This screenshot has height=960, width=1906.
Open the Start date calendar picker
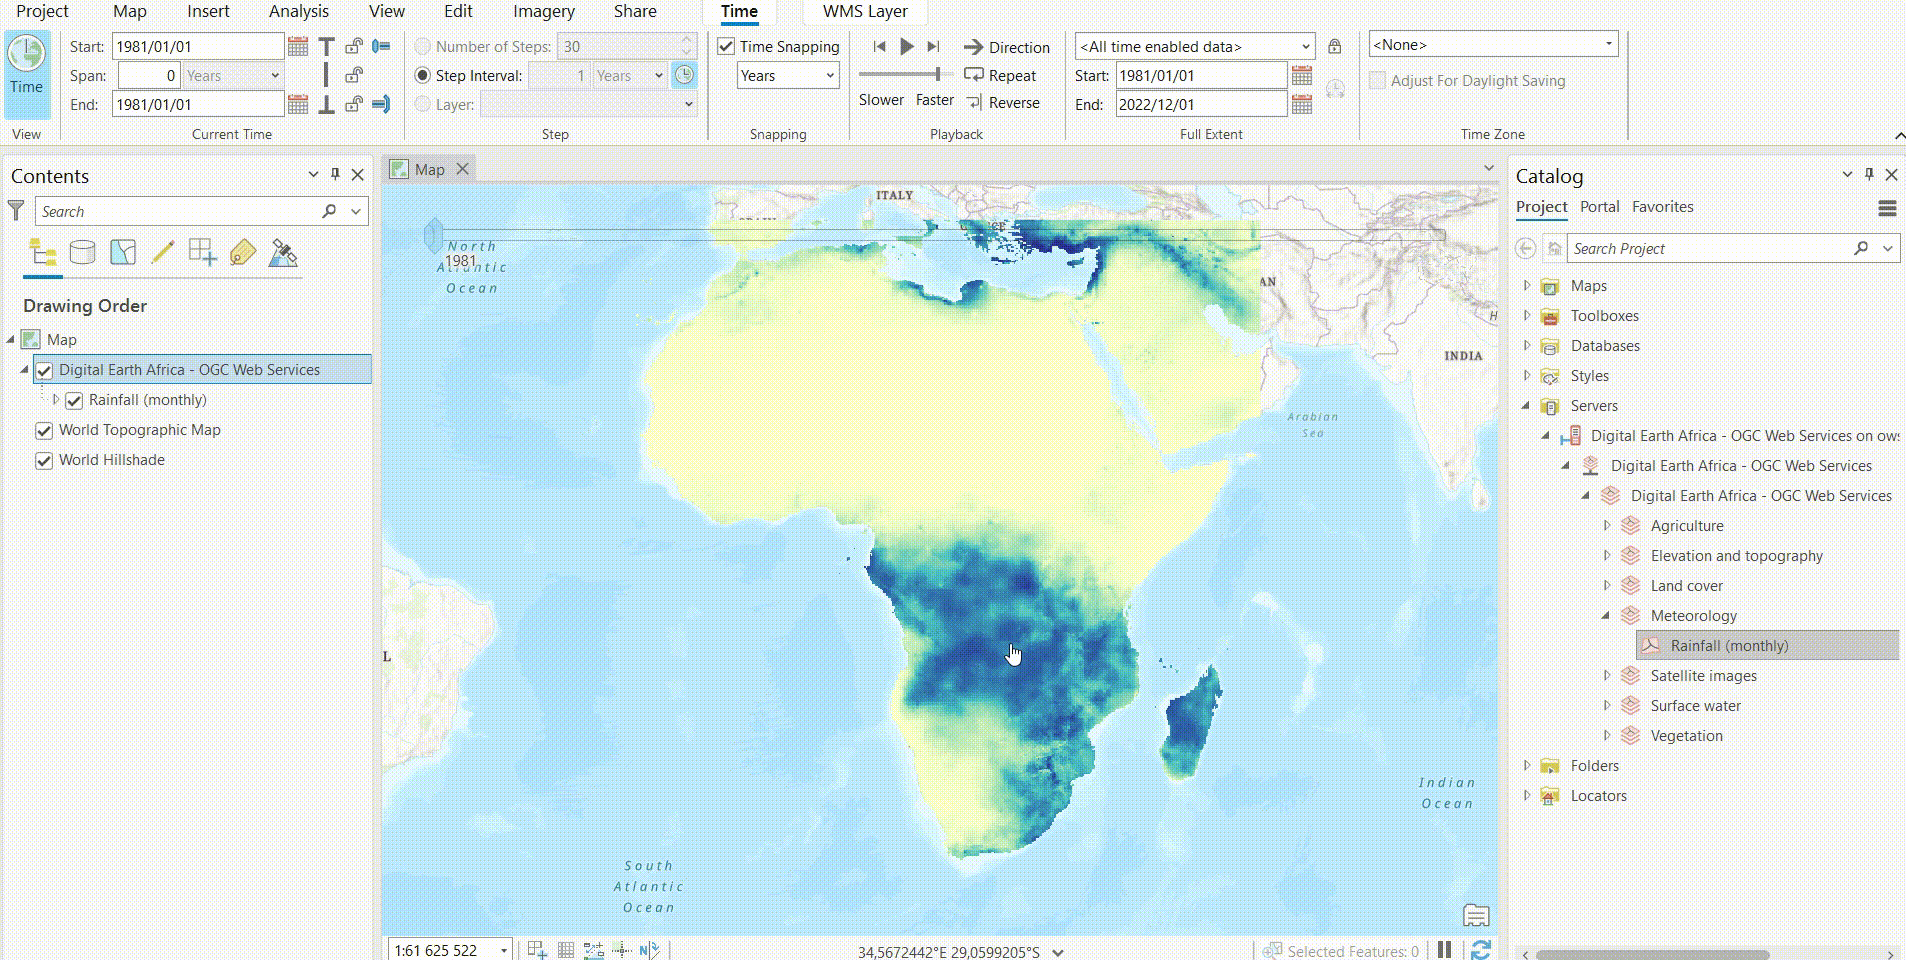[x=297, y=46]
